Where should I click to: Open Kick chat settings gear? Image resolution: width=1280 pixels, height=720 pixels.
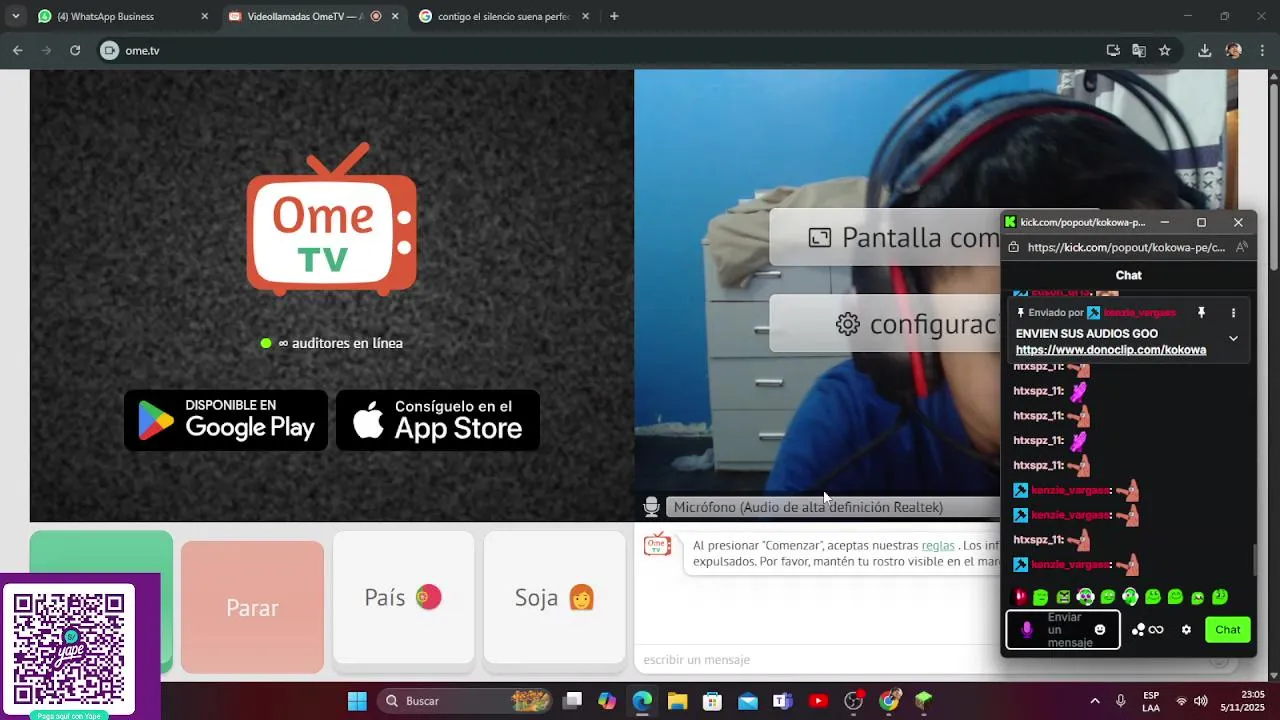[x=1186, y=630]
